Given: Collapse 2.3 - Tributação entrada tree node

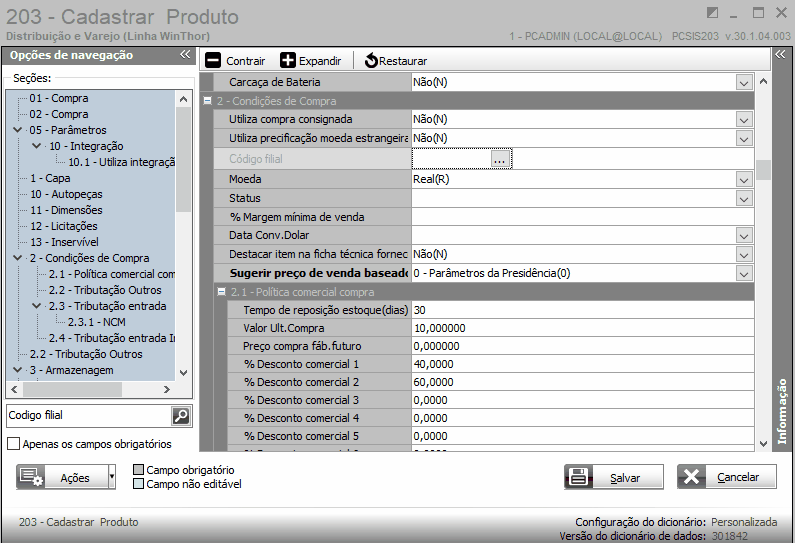Looking at the screenshot, I should pyautogui.click(x=37, y=306).
